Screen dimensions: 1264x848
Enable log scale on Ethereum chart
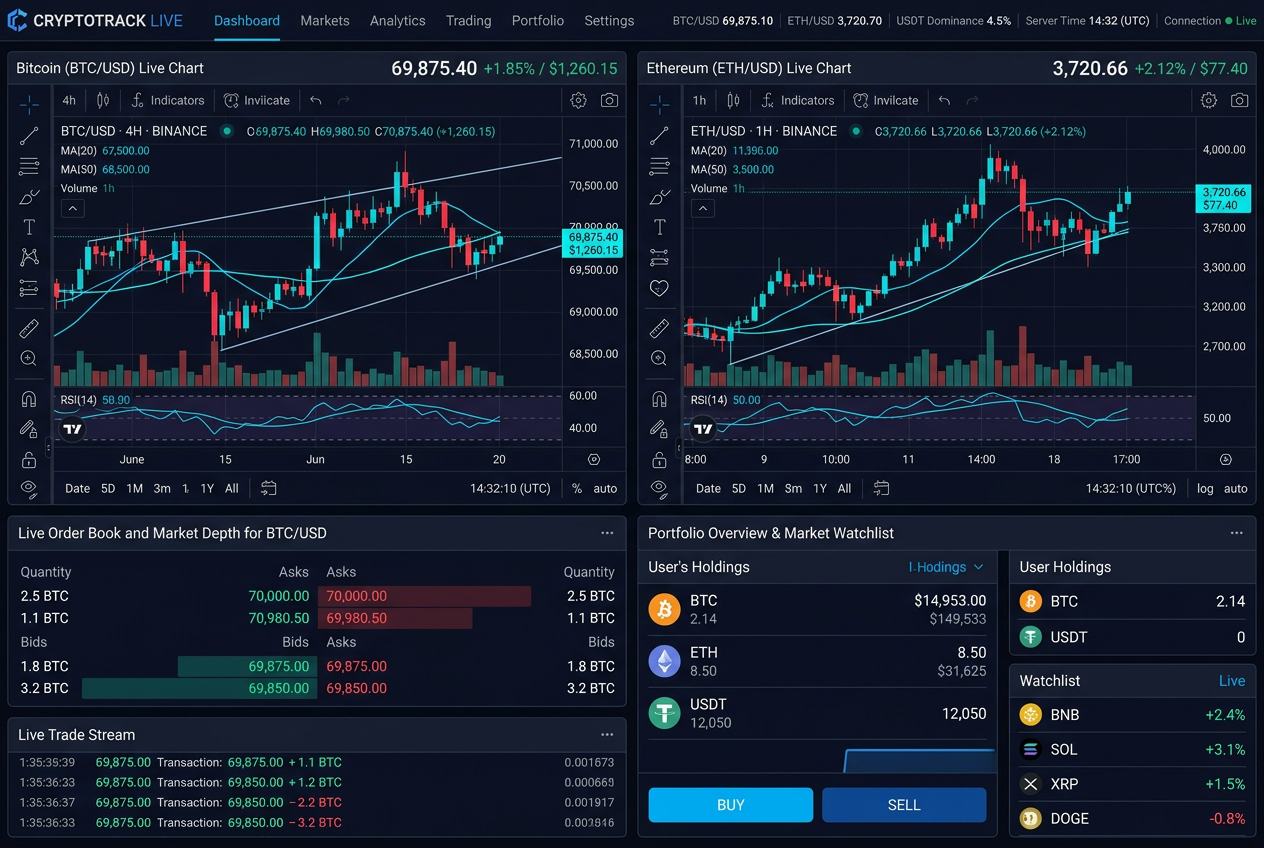[x=1204, y=489]
